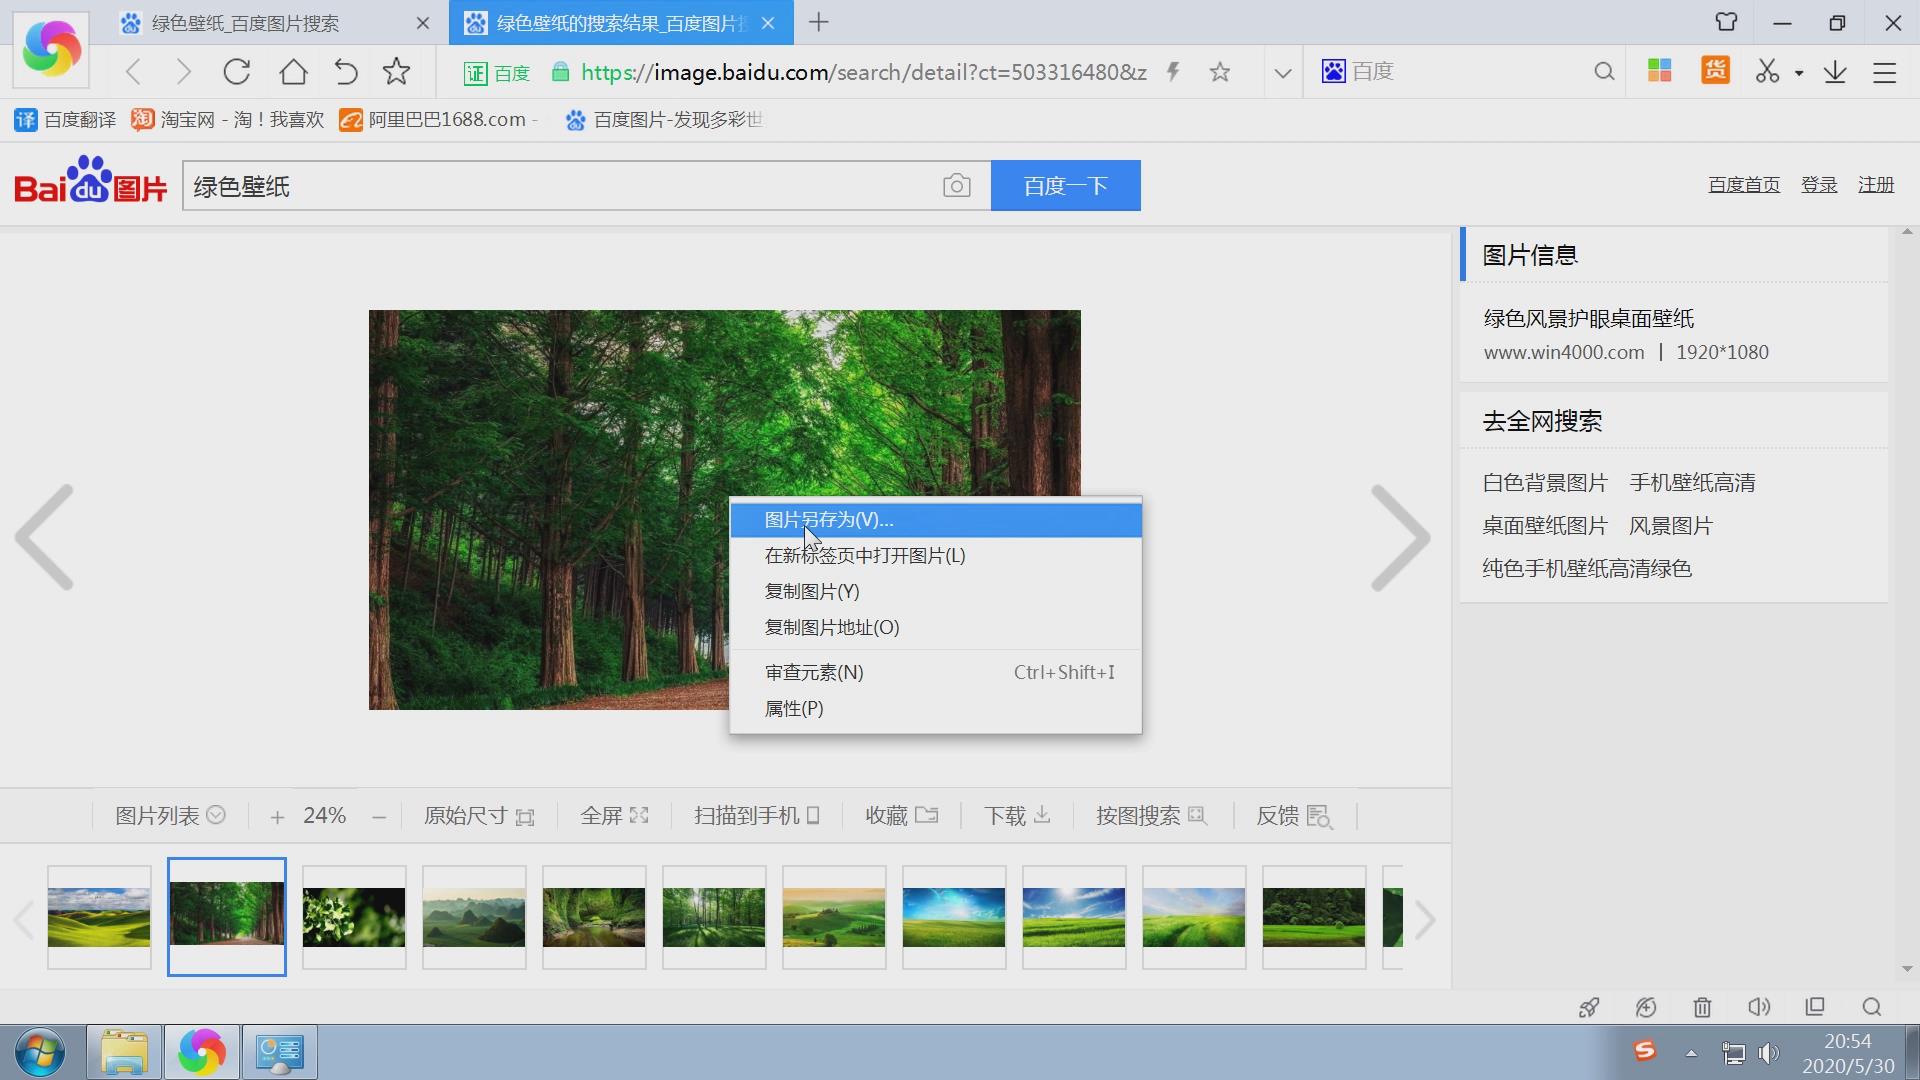Image resolution: width=1920 pixels, height=1080 pixels.
Task: Open fullscreen view with the 全屏 icon
Action: click(612, 815)
